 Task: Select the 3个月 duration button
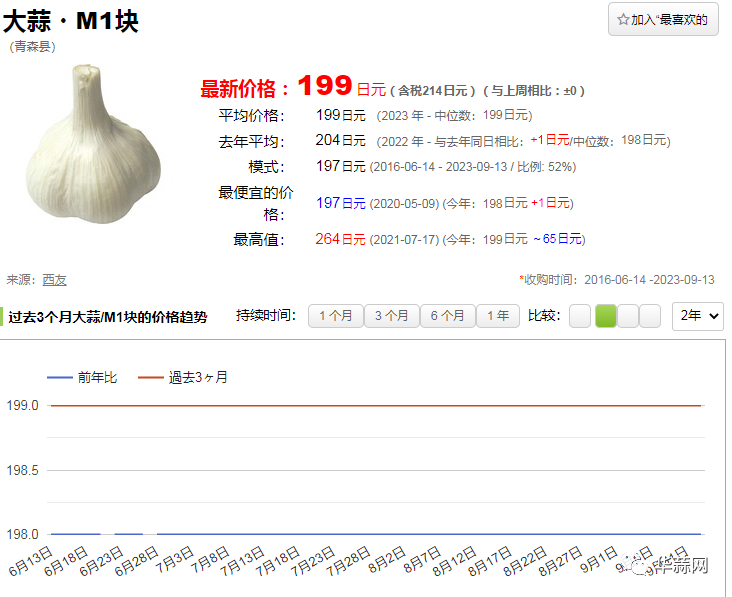[392, 316]
